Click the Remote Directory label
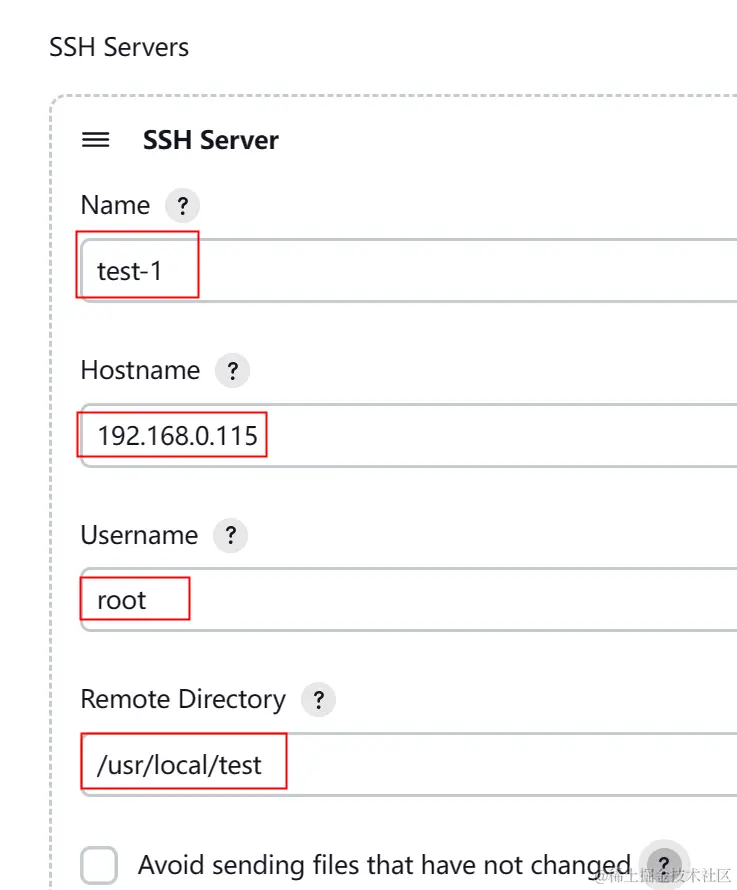 point(183,699)
